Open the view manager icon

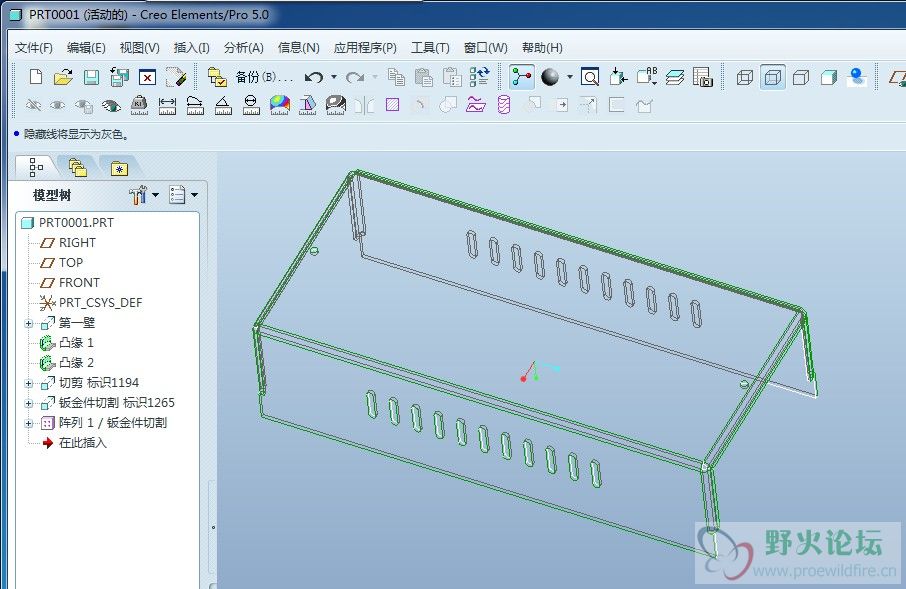coord(703,77)
